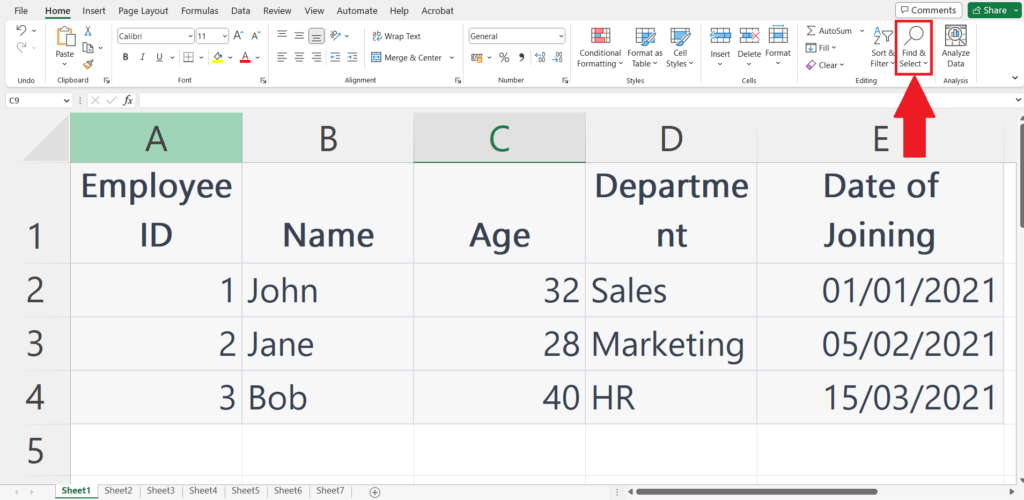Click the Paste clipboard icon
Screen dimensions: 1024x500
click(x=64, y=38)
